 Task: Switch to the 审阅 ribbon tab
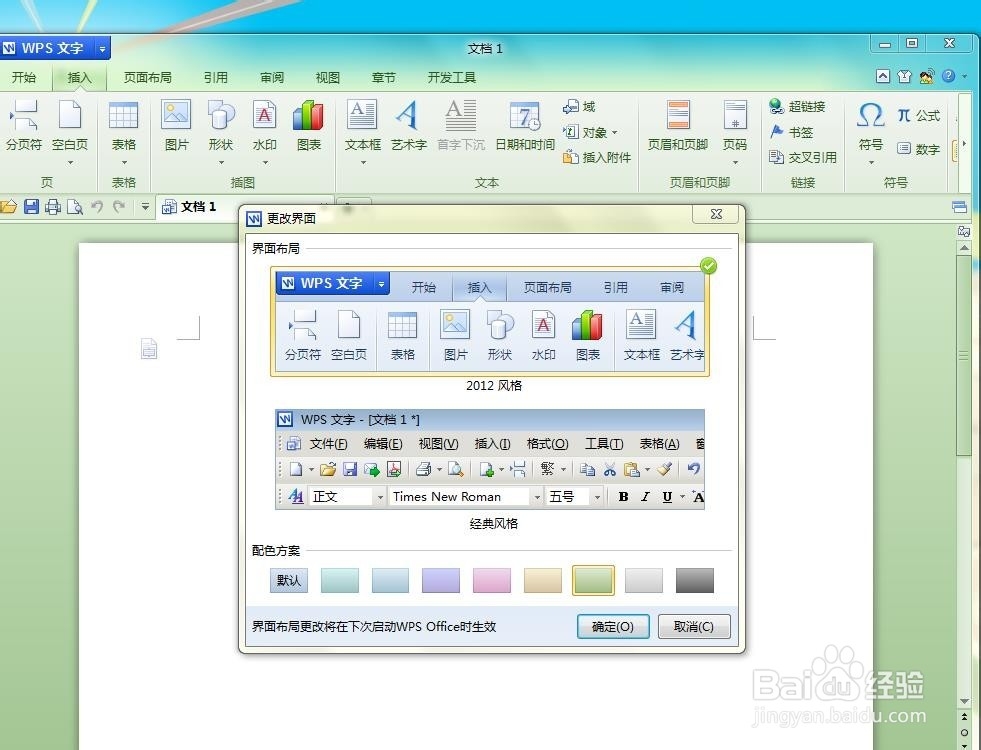coord(270,77)
